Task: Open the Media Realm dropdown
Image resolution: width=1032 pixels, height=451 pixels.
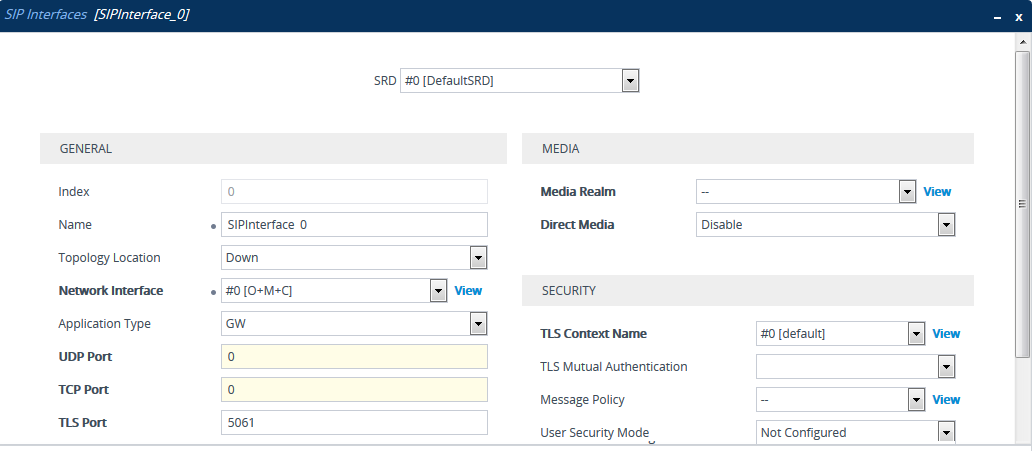Action: pos(907,192)
